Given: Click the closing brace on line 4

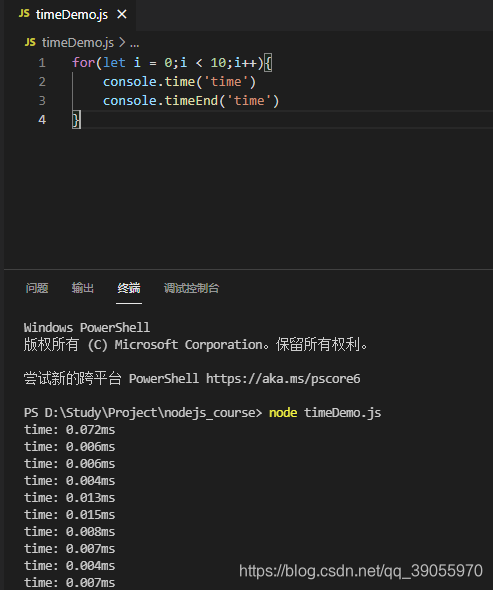Looking at the screenshot, I should point(76,120).
